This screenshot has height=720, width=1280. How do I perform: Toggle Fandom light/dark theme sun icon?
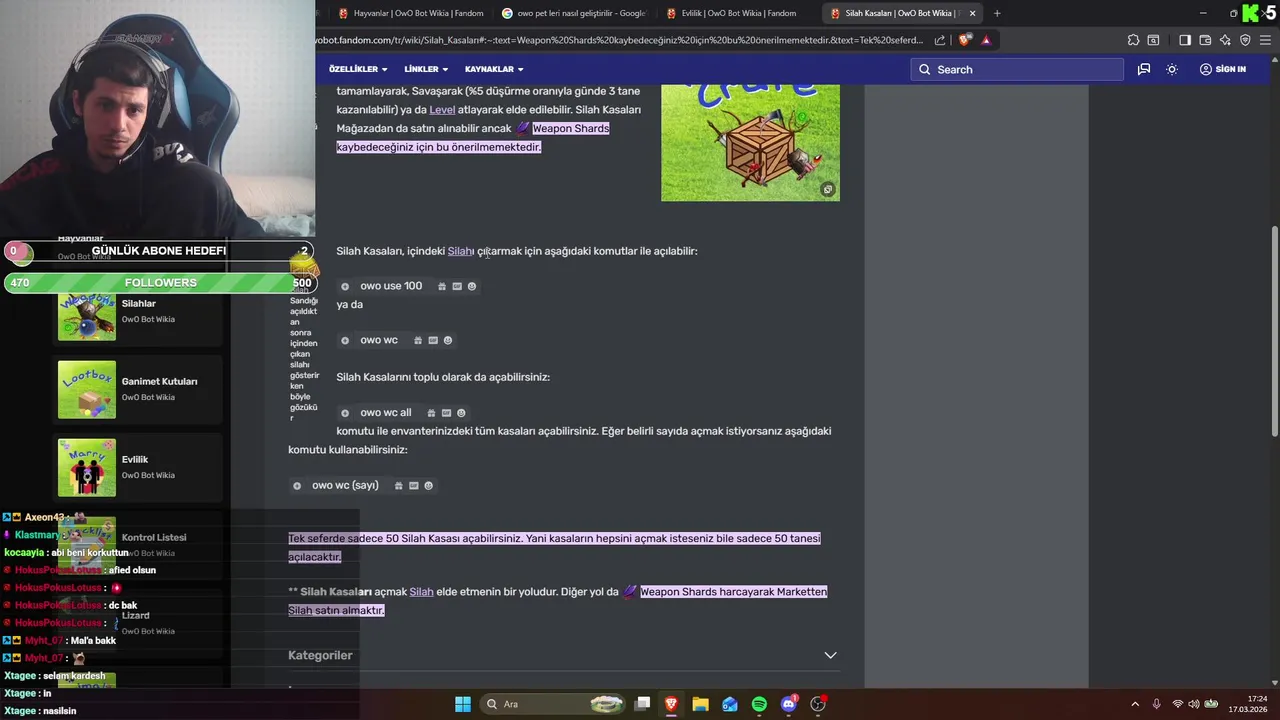coord(1172,69)
